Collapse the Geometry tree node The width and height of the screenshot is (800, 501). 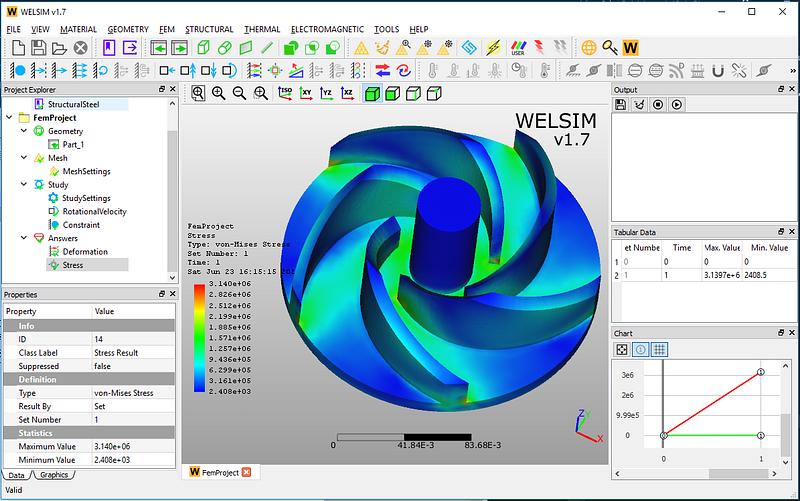24,131
